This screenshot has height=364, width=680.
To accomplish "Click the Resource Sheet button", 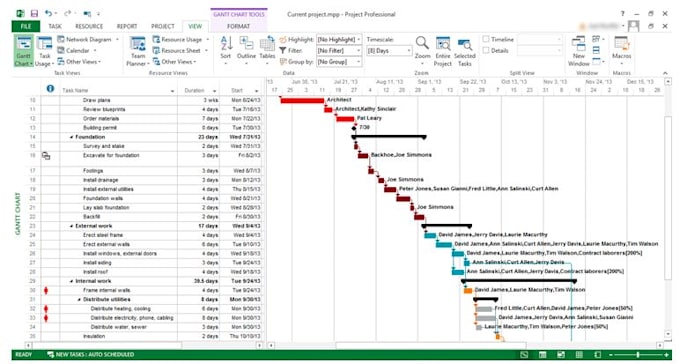I will (x=180, y=51).
